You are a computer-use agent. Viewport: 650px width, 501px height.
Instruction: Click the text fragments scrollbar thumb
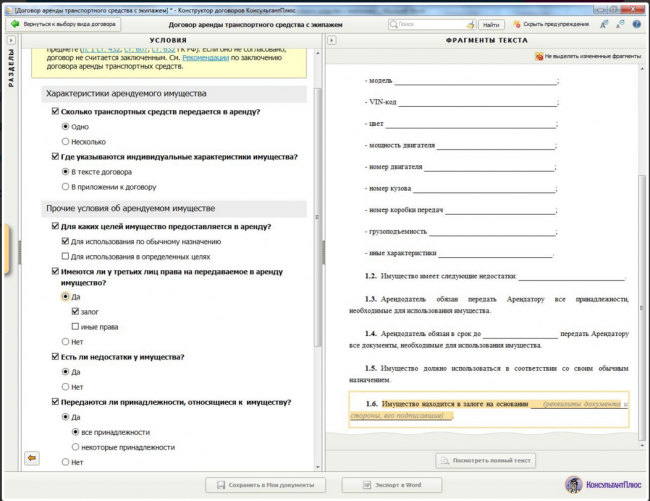click(642, 308)
